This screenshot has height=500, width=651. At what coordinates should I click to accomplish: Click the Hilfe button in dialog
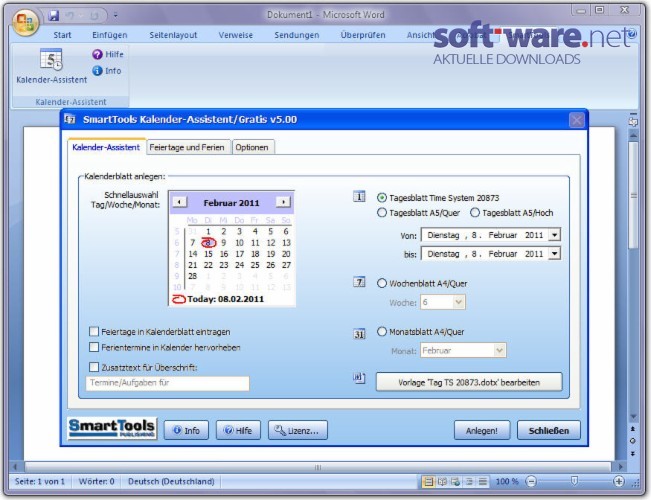238,430
